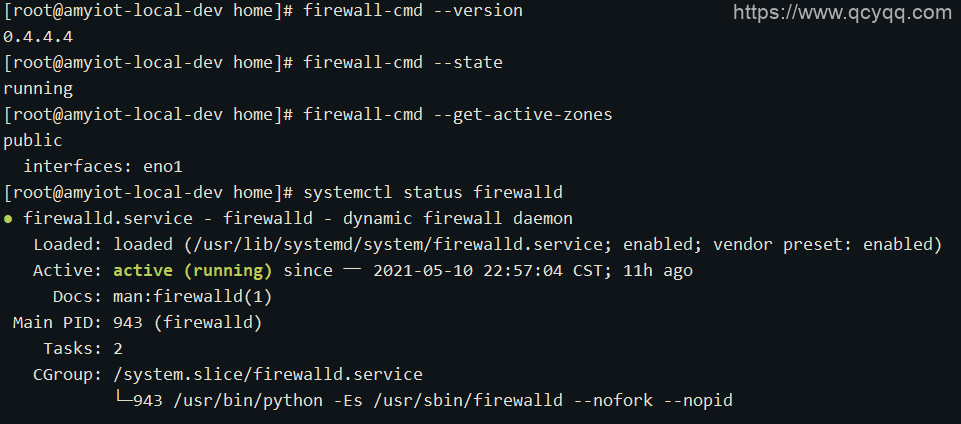Click the man:firewalld(1) docs reference
961x424 pixels.
192,296
